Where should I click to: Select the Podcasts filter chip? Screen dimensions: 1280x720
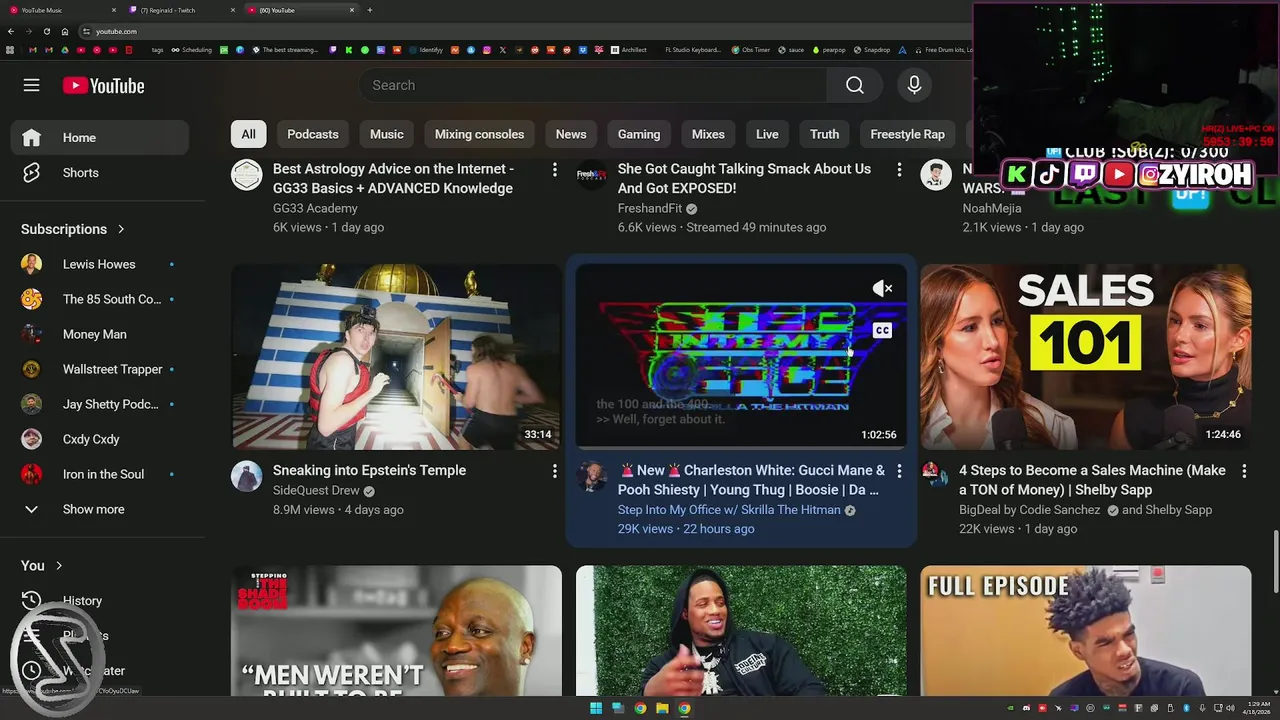[x=313, y=134]
